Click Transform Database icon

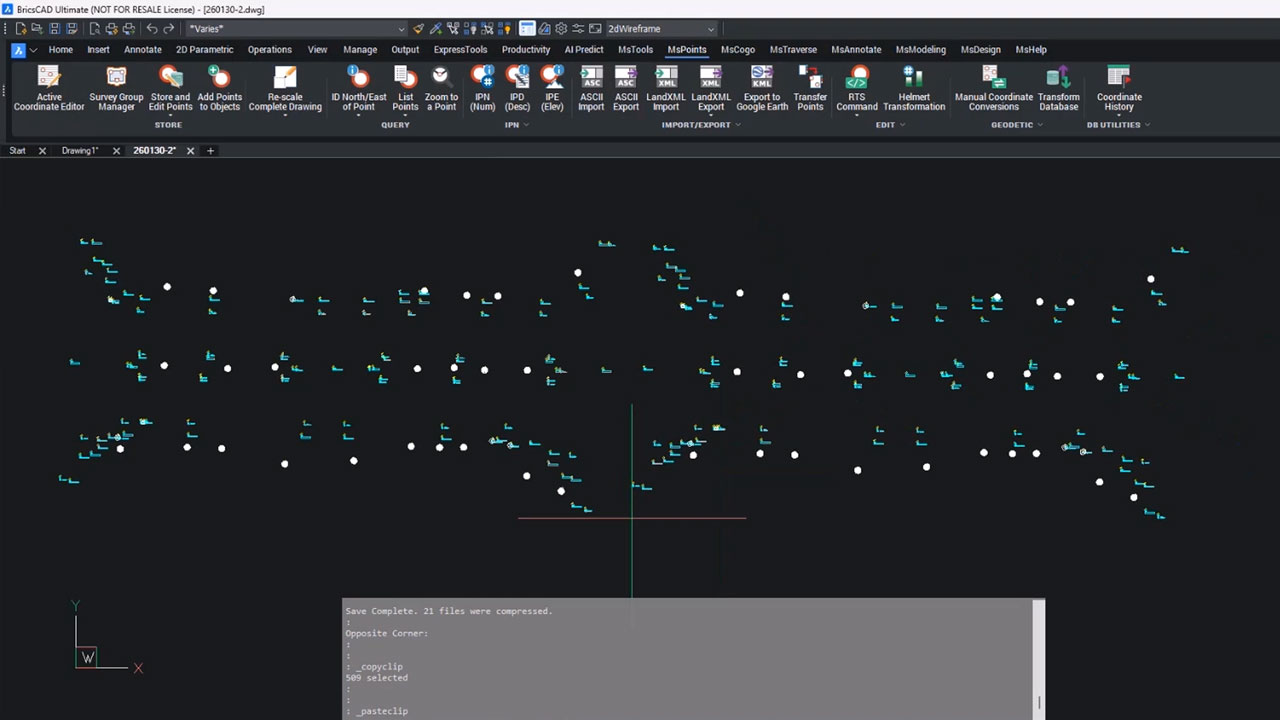[x=1058, y=88]
